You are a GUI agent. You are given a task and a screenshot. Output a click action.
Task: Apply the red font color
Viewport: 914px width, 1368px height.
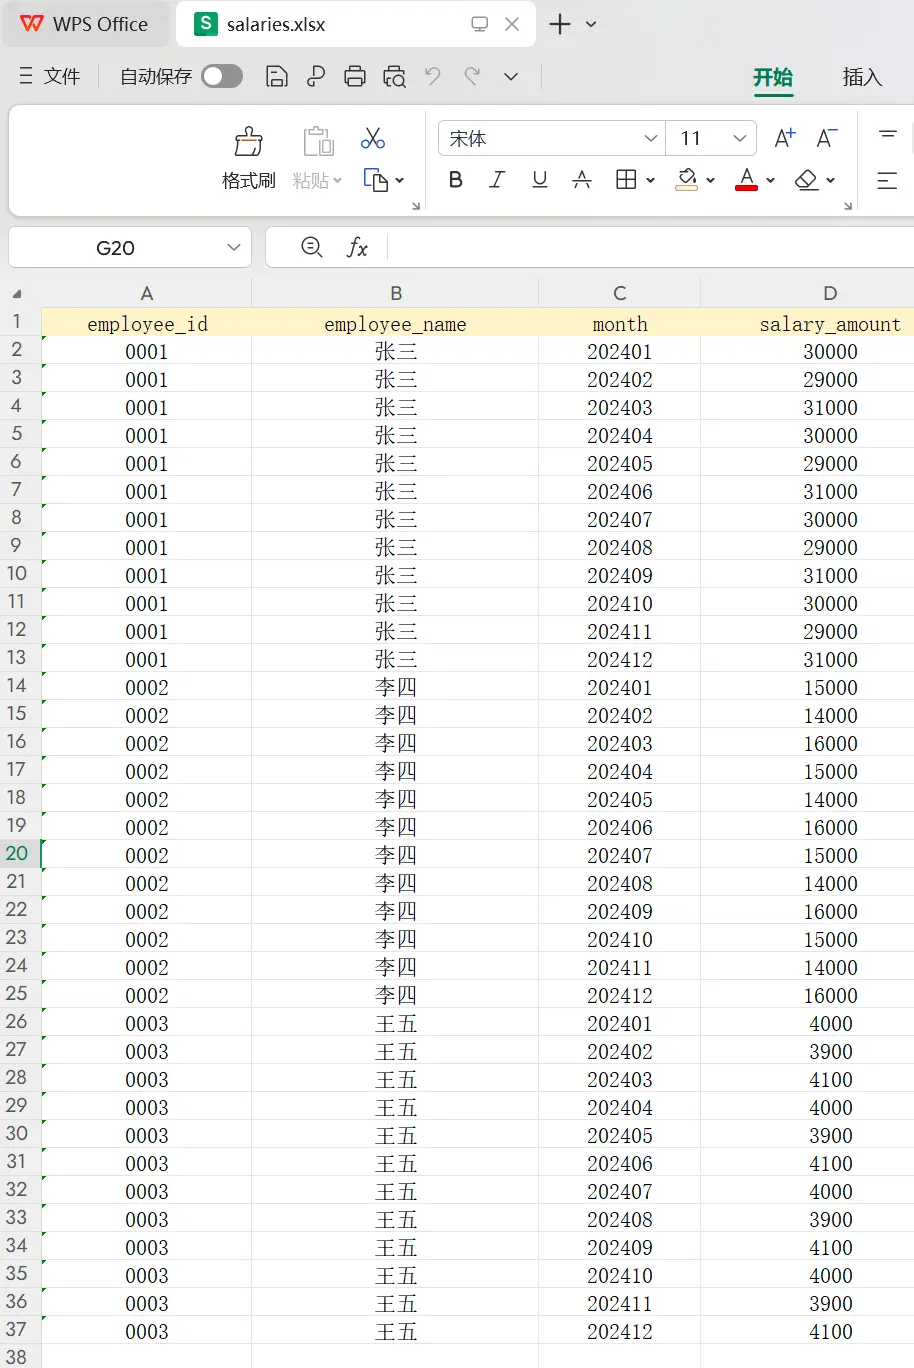(x=746, y=180)
